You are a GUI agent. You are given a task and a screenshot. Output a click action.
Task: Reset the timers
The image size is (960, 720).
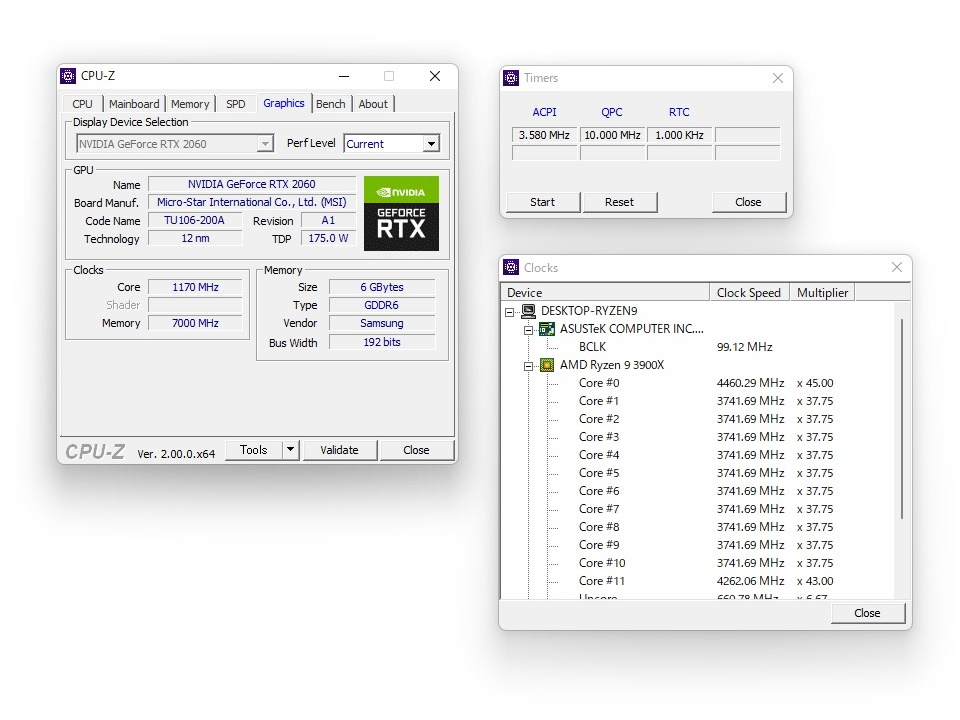tap(620, 202)
